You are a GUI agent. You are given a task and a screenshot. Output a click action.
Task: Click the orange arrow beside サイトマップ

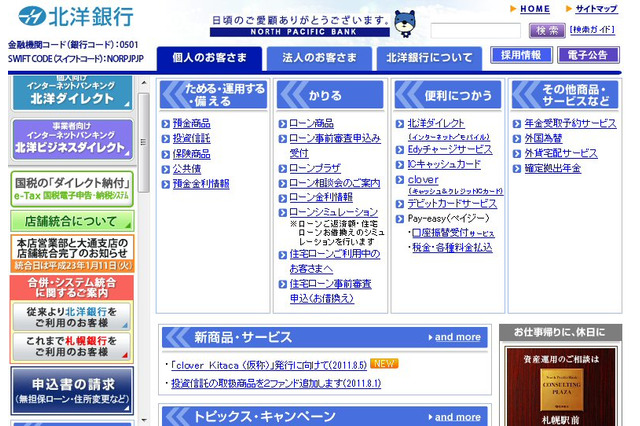pyautogui.click(x=569, y=9)
